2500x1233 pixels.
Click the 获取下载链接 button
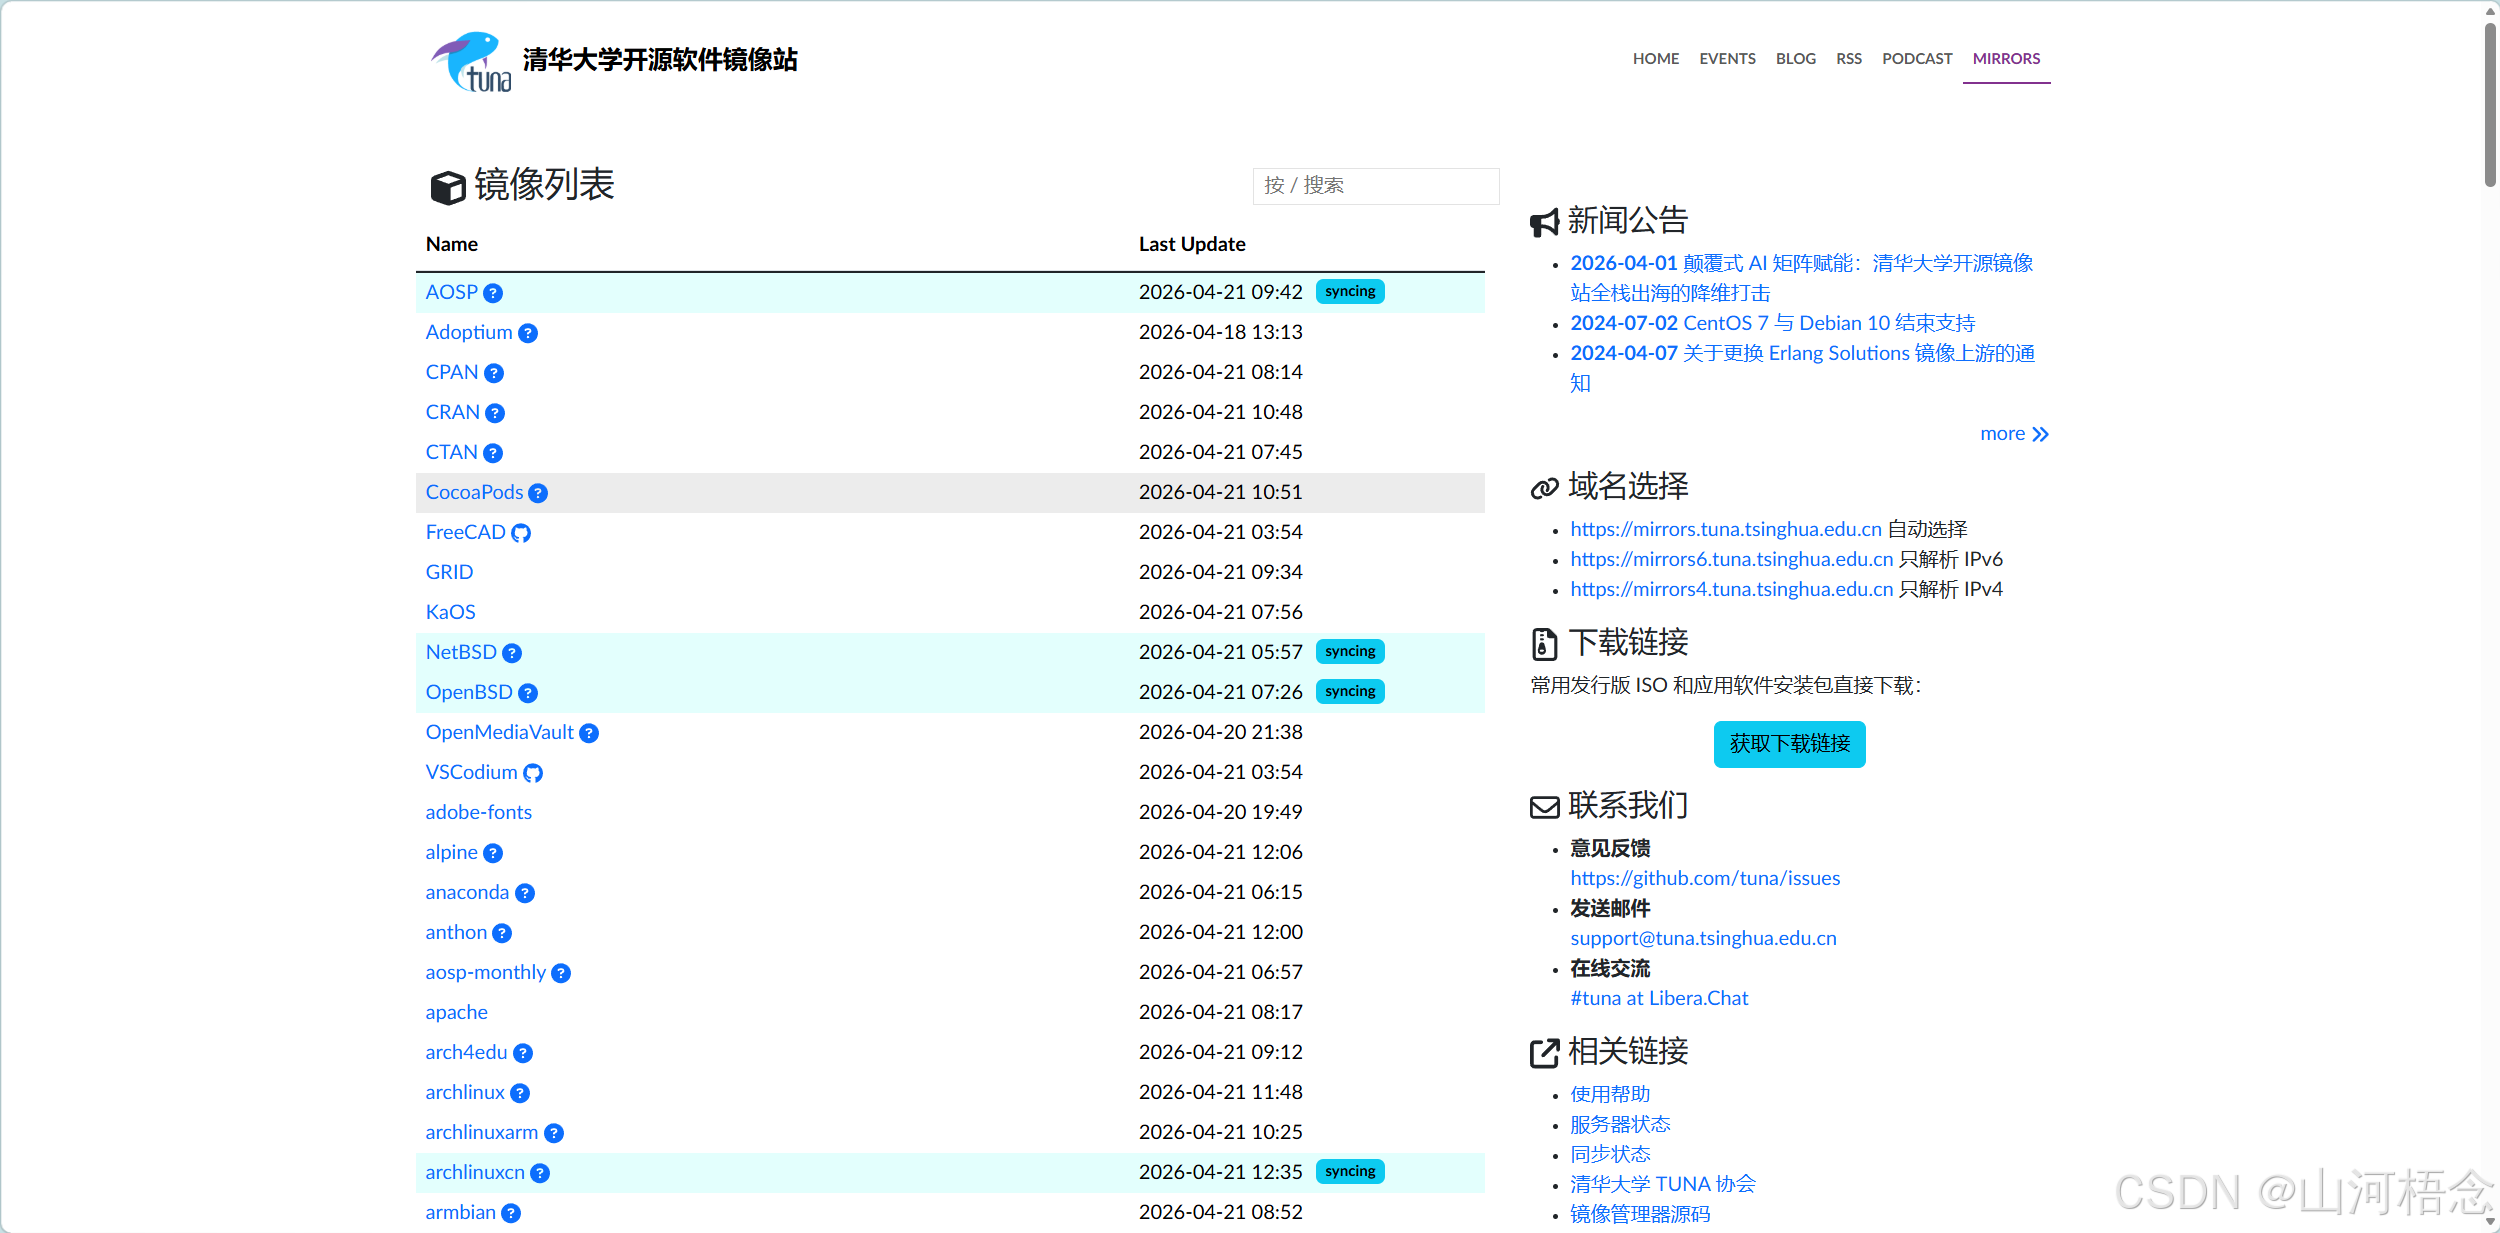tap(1789, 744)
